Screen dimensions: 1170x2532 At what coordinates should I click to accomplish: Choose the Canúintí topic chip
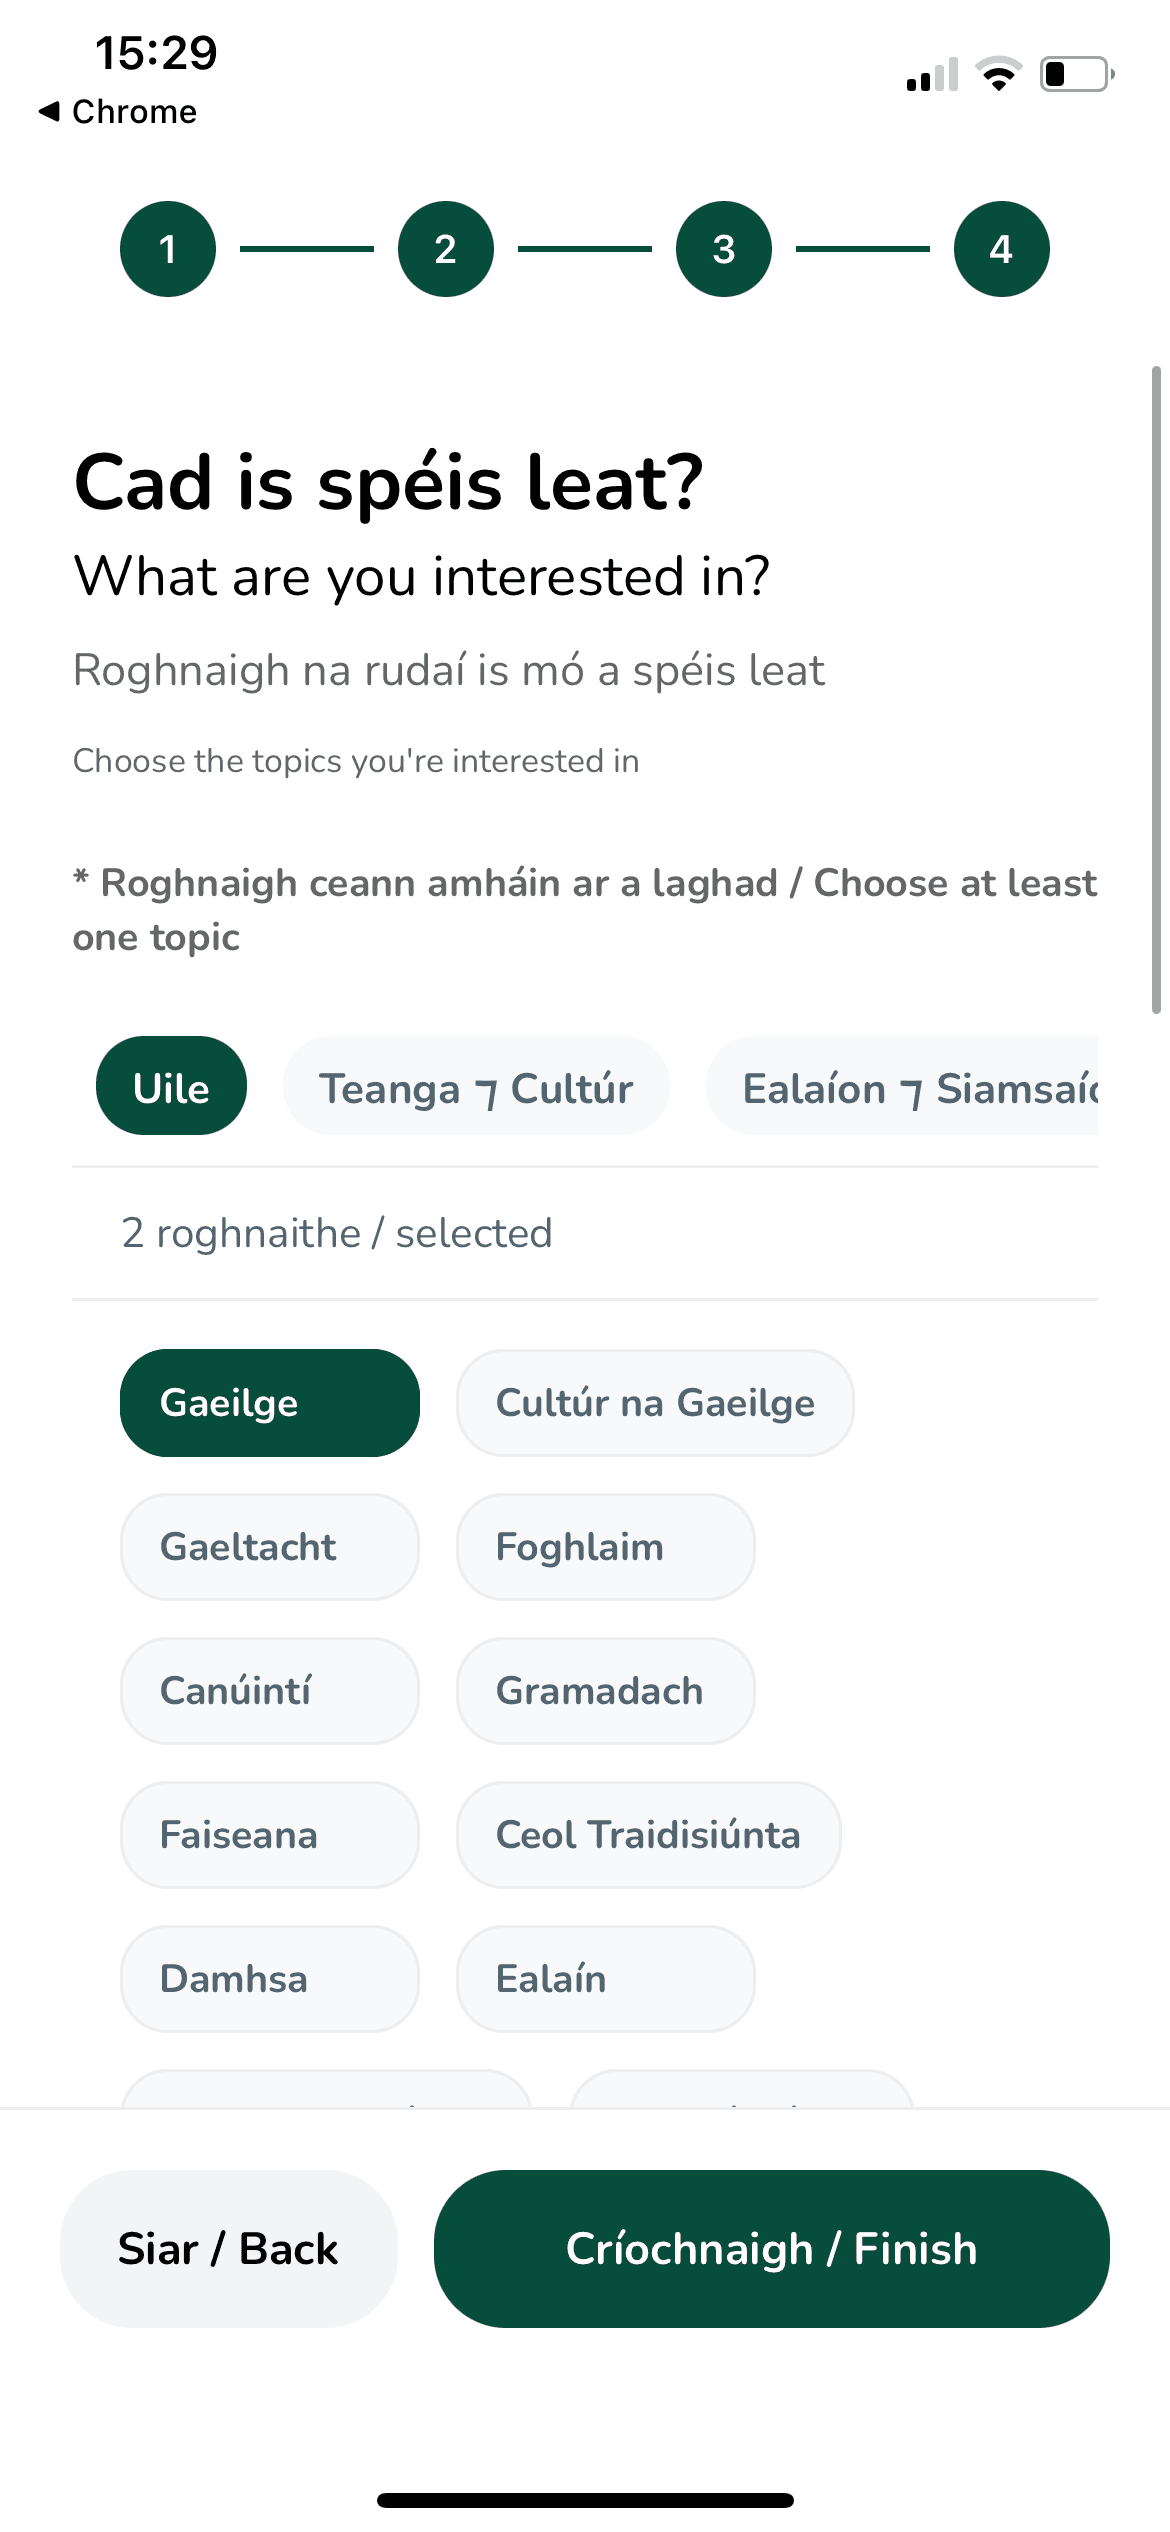pos(269,1691)
